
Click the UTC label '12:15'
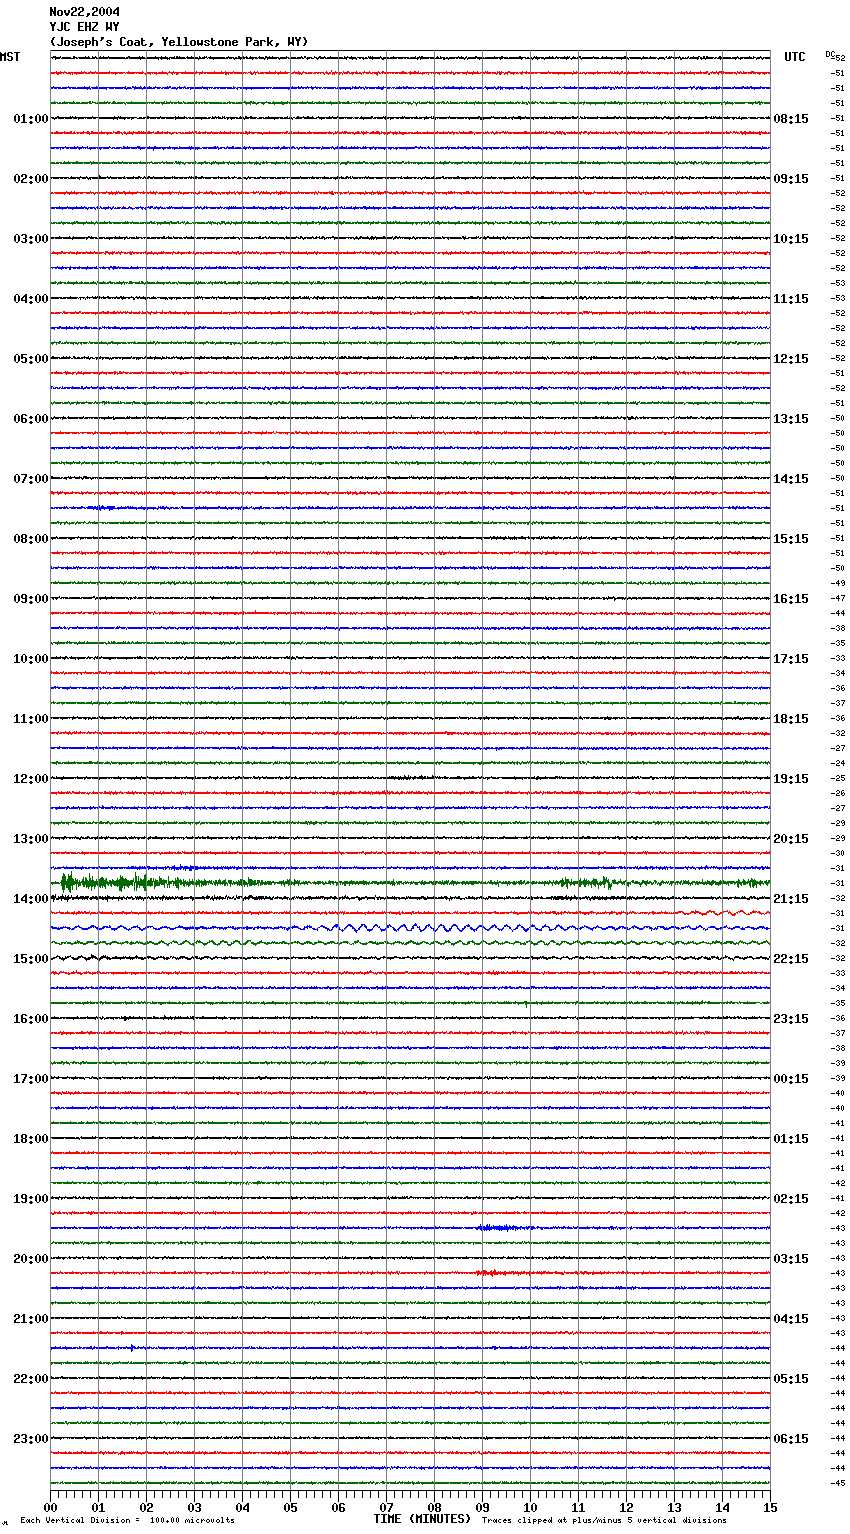click(791, 359)
